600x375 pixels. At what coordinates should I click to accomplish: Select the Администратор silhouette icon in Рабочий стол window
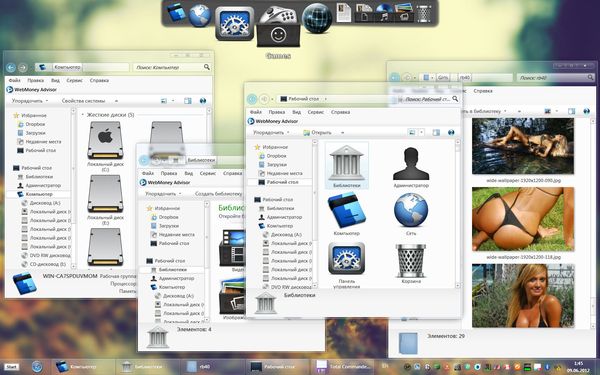(x=411, y=167)
